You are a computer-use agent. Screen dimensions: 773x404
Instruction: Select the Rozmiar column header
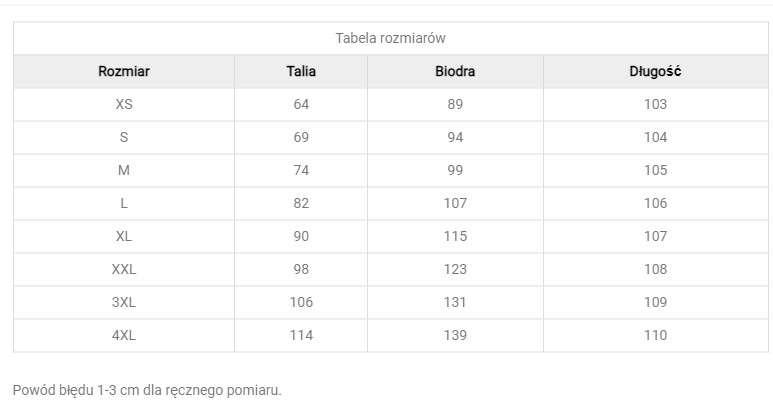(124, 72)
